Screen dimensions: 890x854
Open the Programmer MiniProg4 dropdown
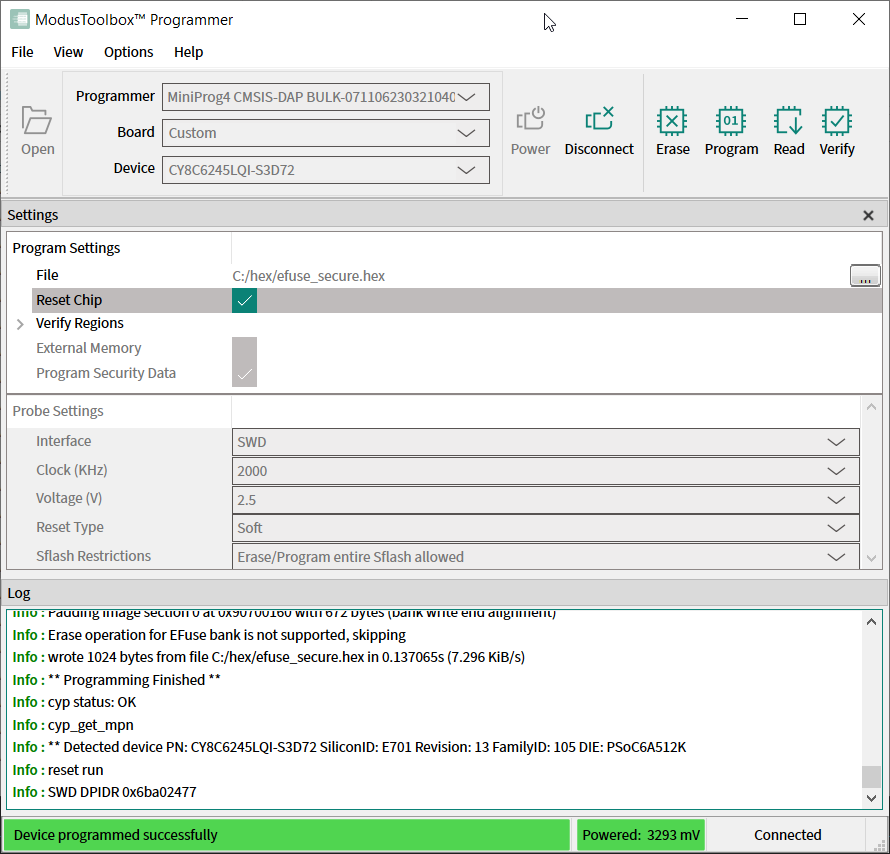pyautogui.click(x=326, y=97)
